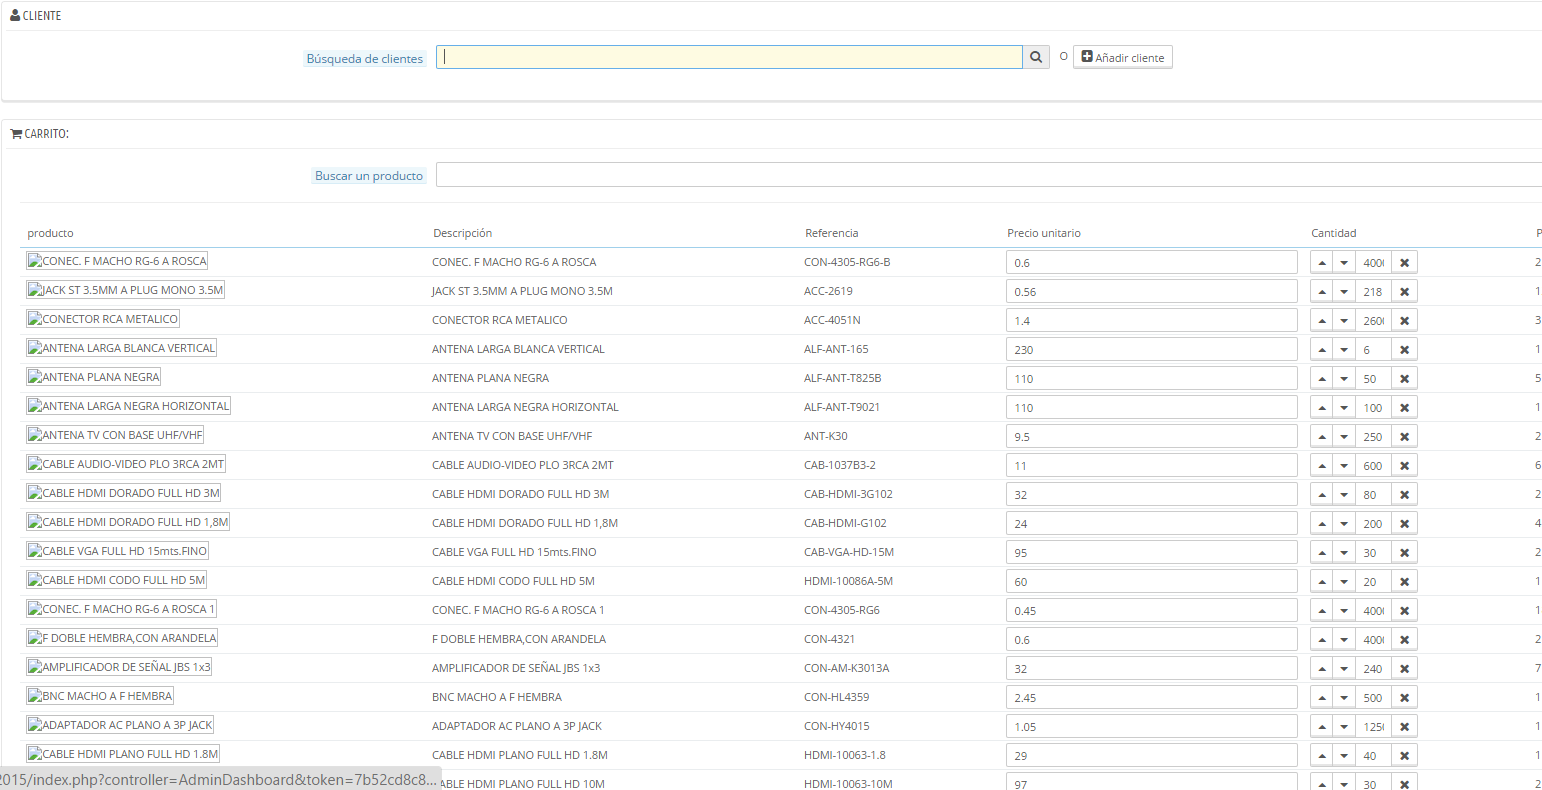
Task: Delete the ANTENA PLANA NEGRA cart line
Action: (1404, 379)
